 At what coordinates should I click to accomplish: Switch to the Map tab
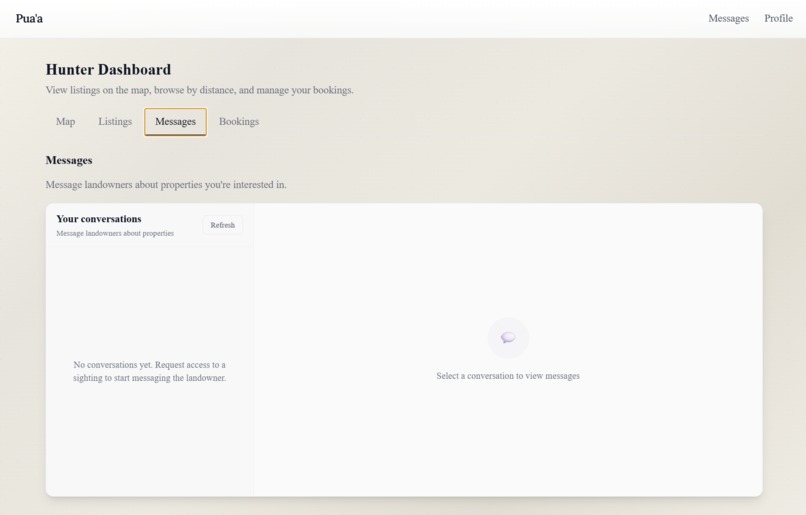tap(65, 122)
